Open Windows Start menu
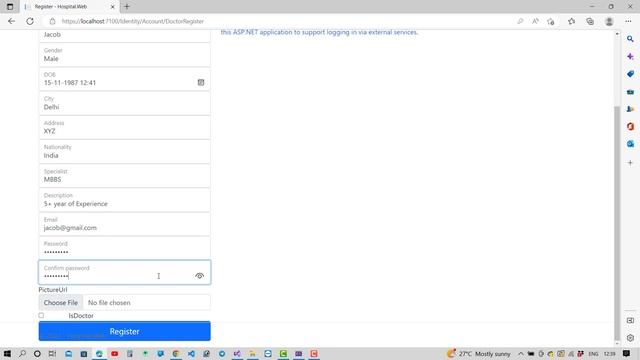This screenshot has width=640, height=360. click(7, 353)
